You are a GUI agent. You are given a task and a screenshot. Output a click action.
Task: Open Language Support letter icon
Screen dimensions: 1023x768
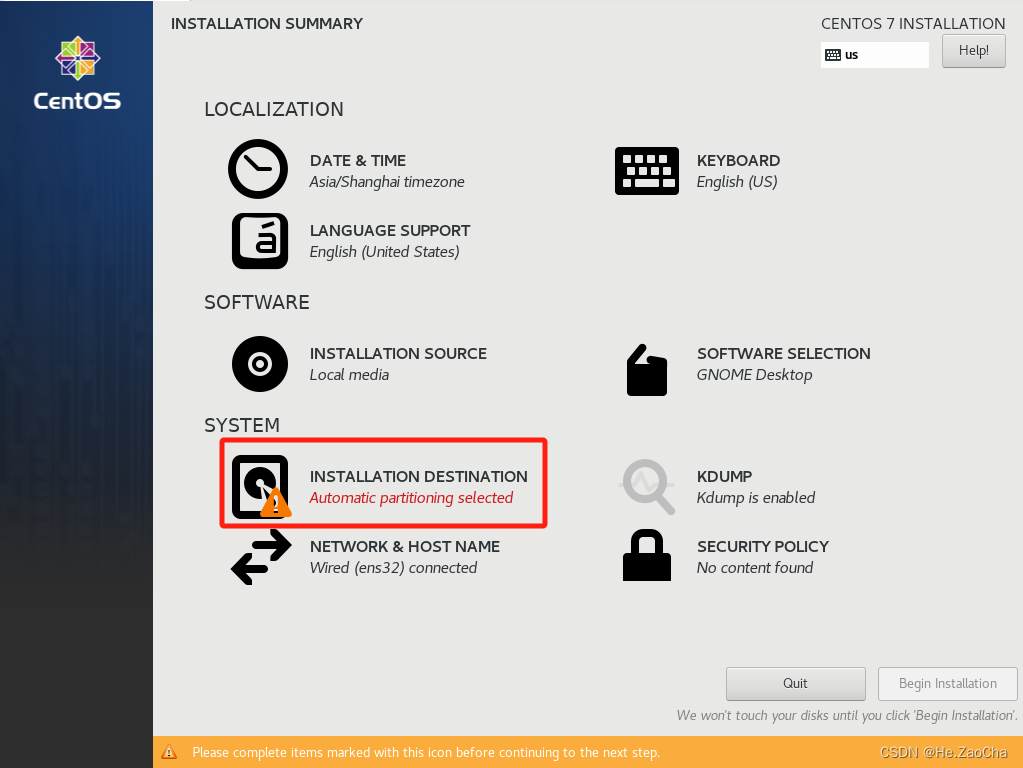pyautogui.click(x=260, y=241)
